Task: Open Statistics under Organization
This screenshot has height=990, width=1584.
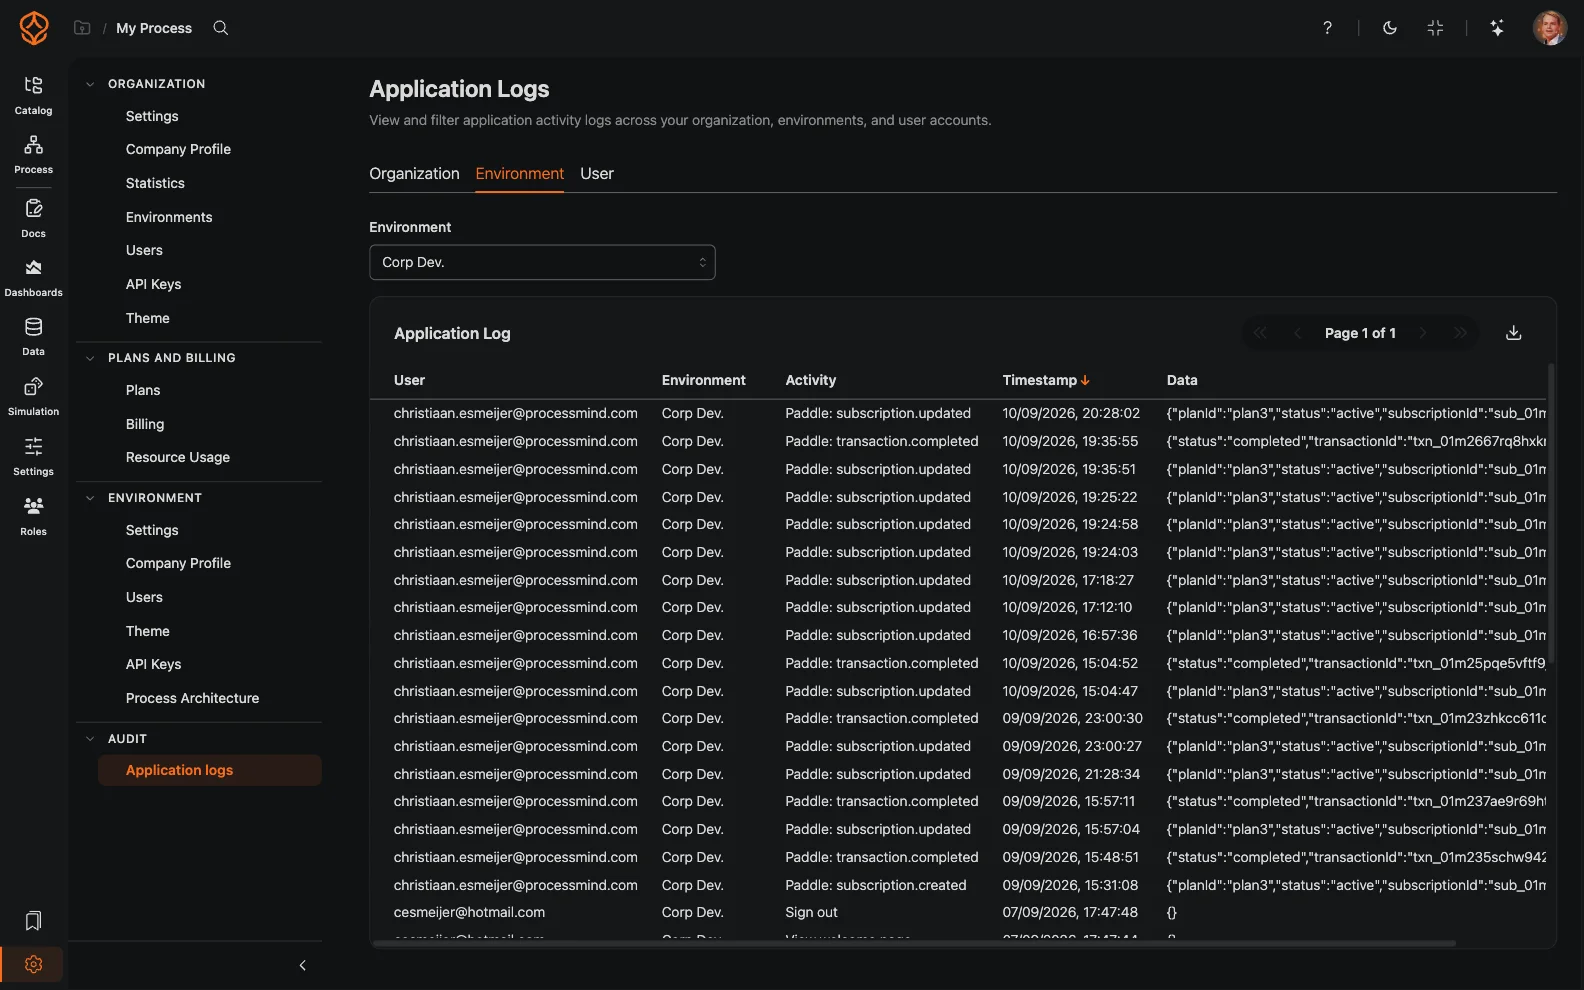Action: [x=155, y=183]
